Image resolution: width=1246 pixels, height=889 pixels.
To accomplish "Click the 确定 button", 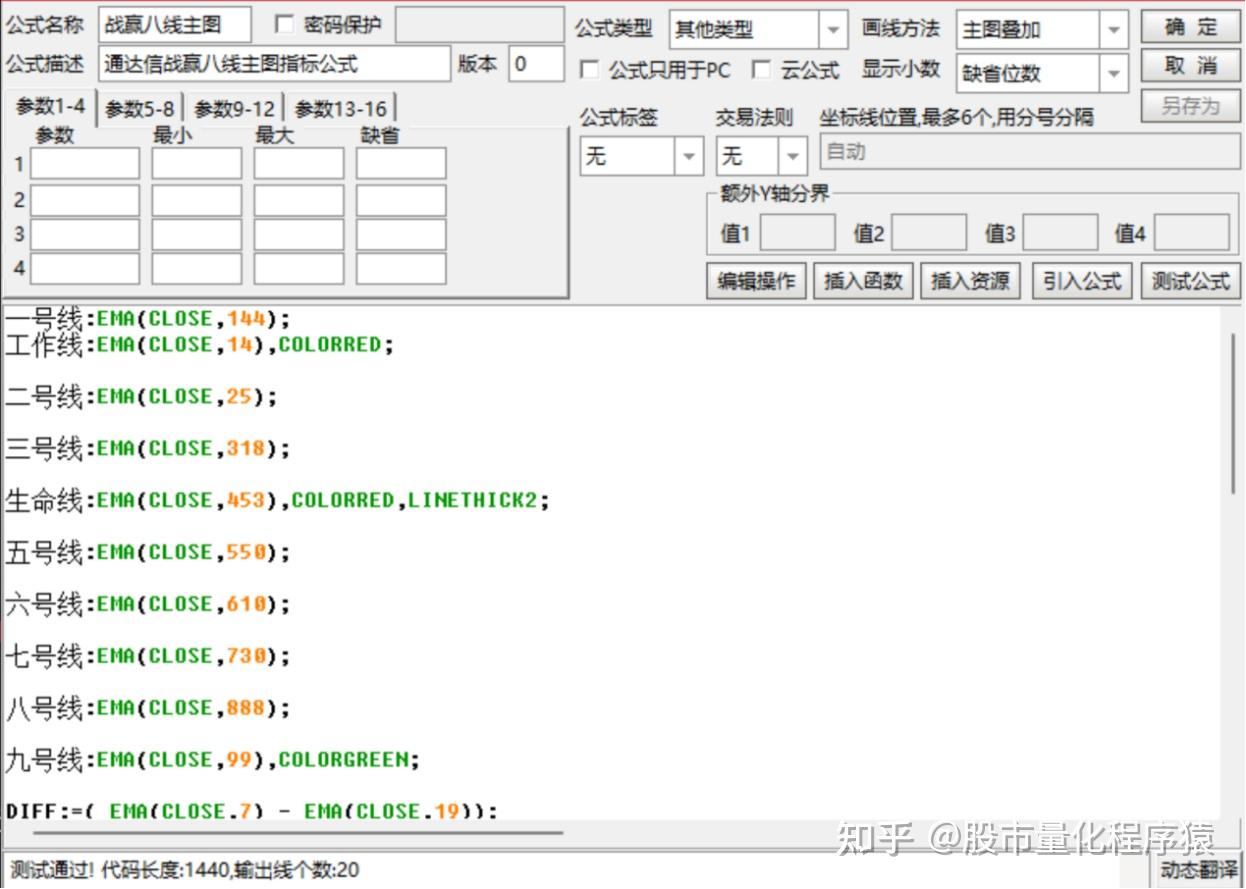I will point(1191,27).
